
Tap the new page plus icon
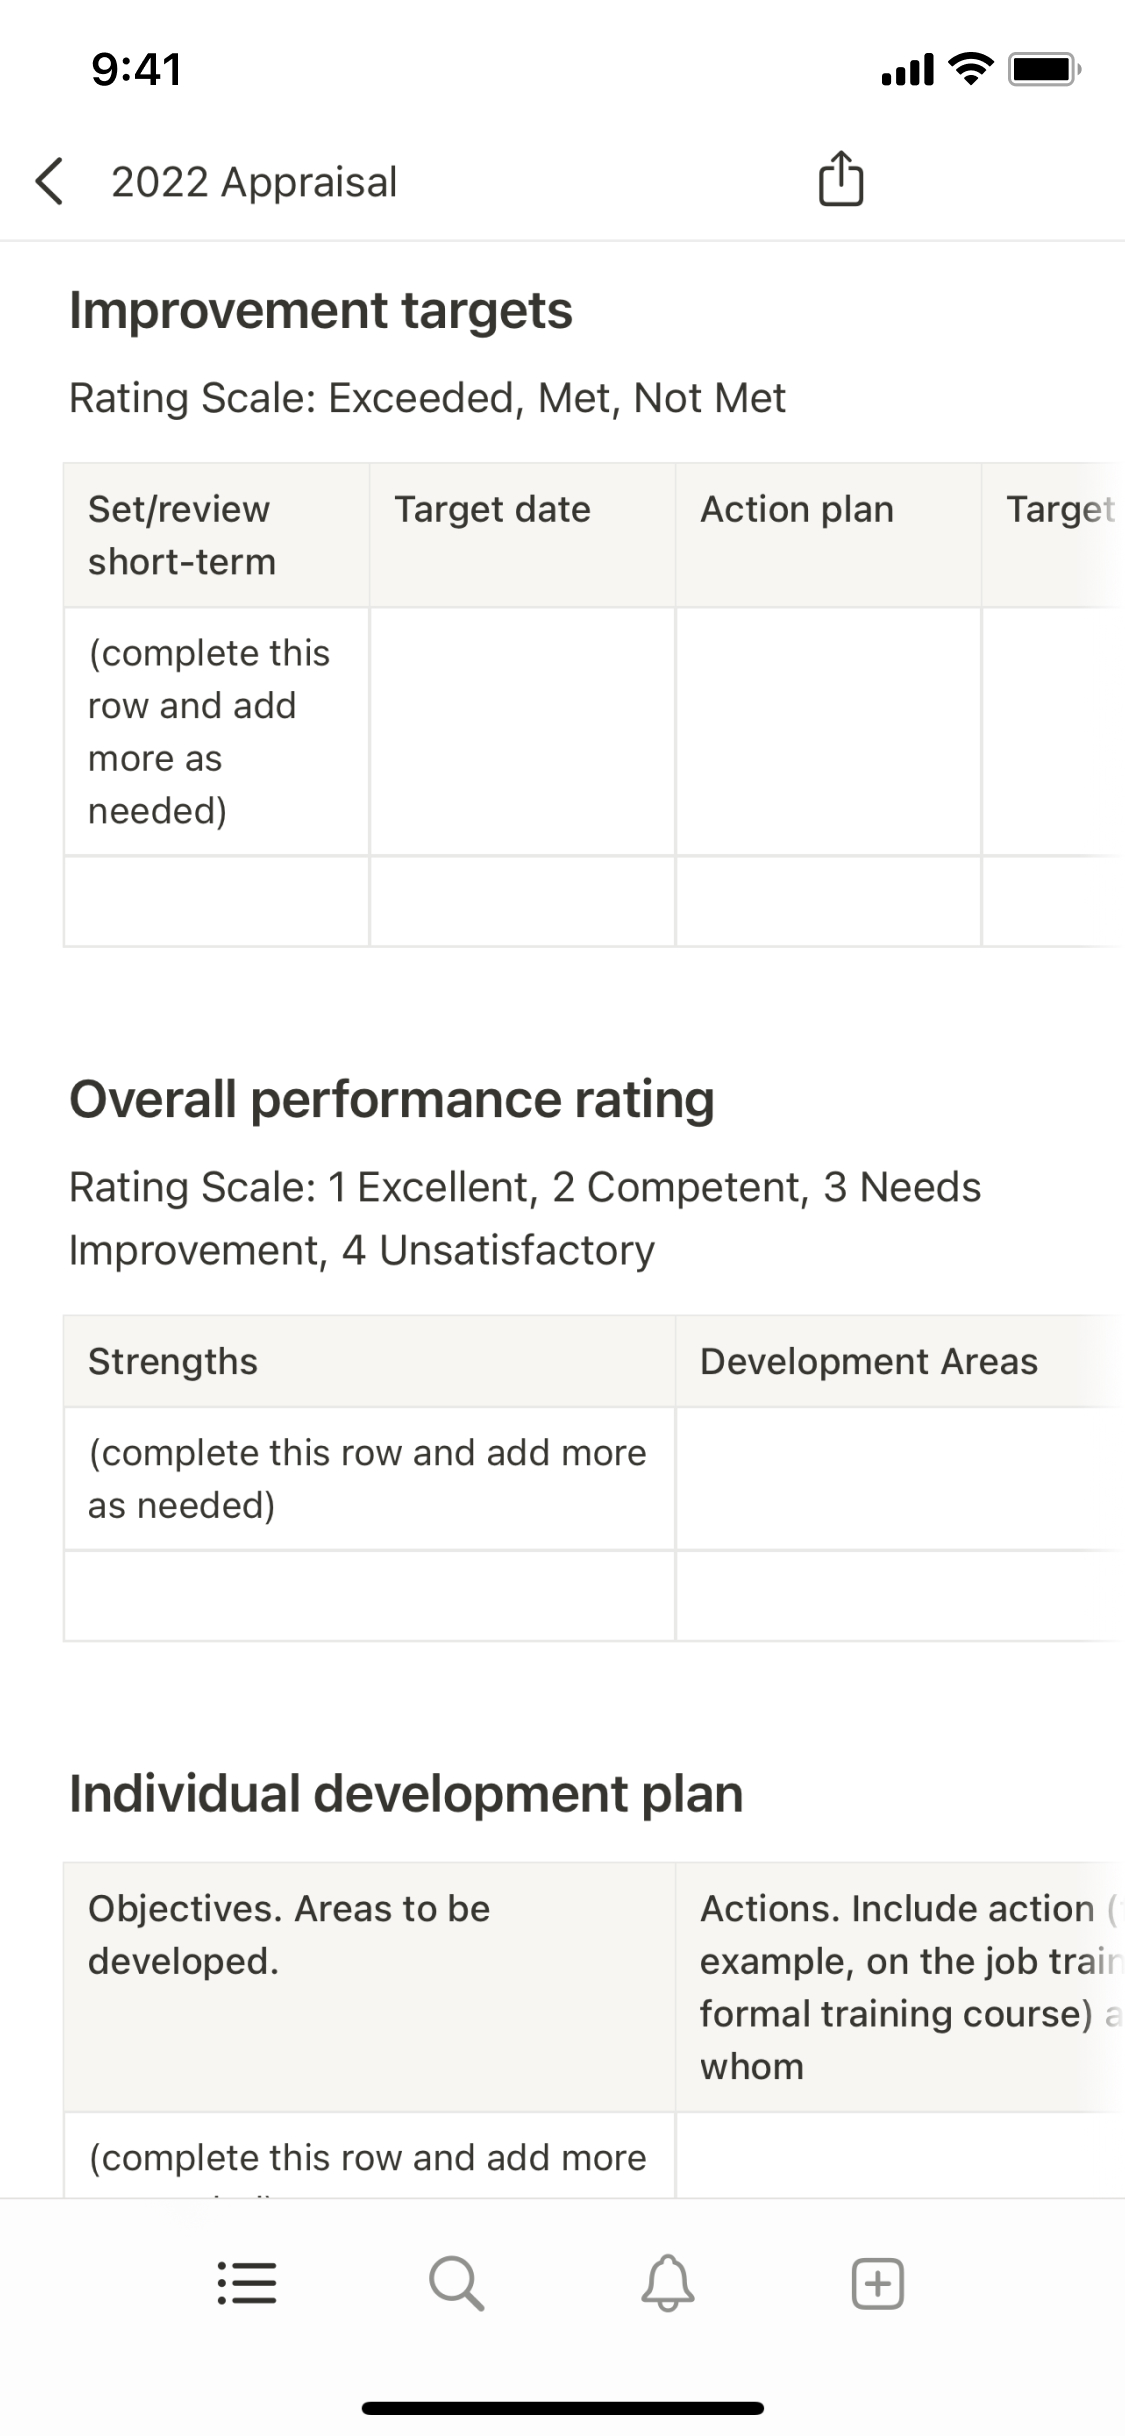(878, 2283)
